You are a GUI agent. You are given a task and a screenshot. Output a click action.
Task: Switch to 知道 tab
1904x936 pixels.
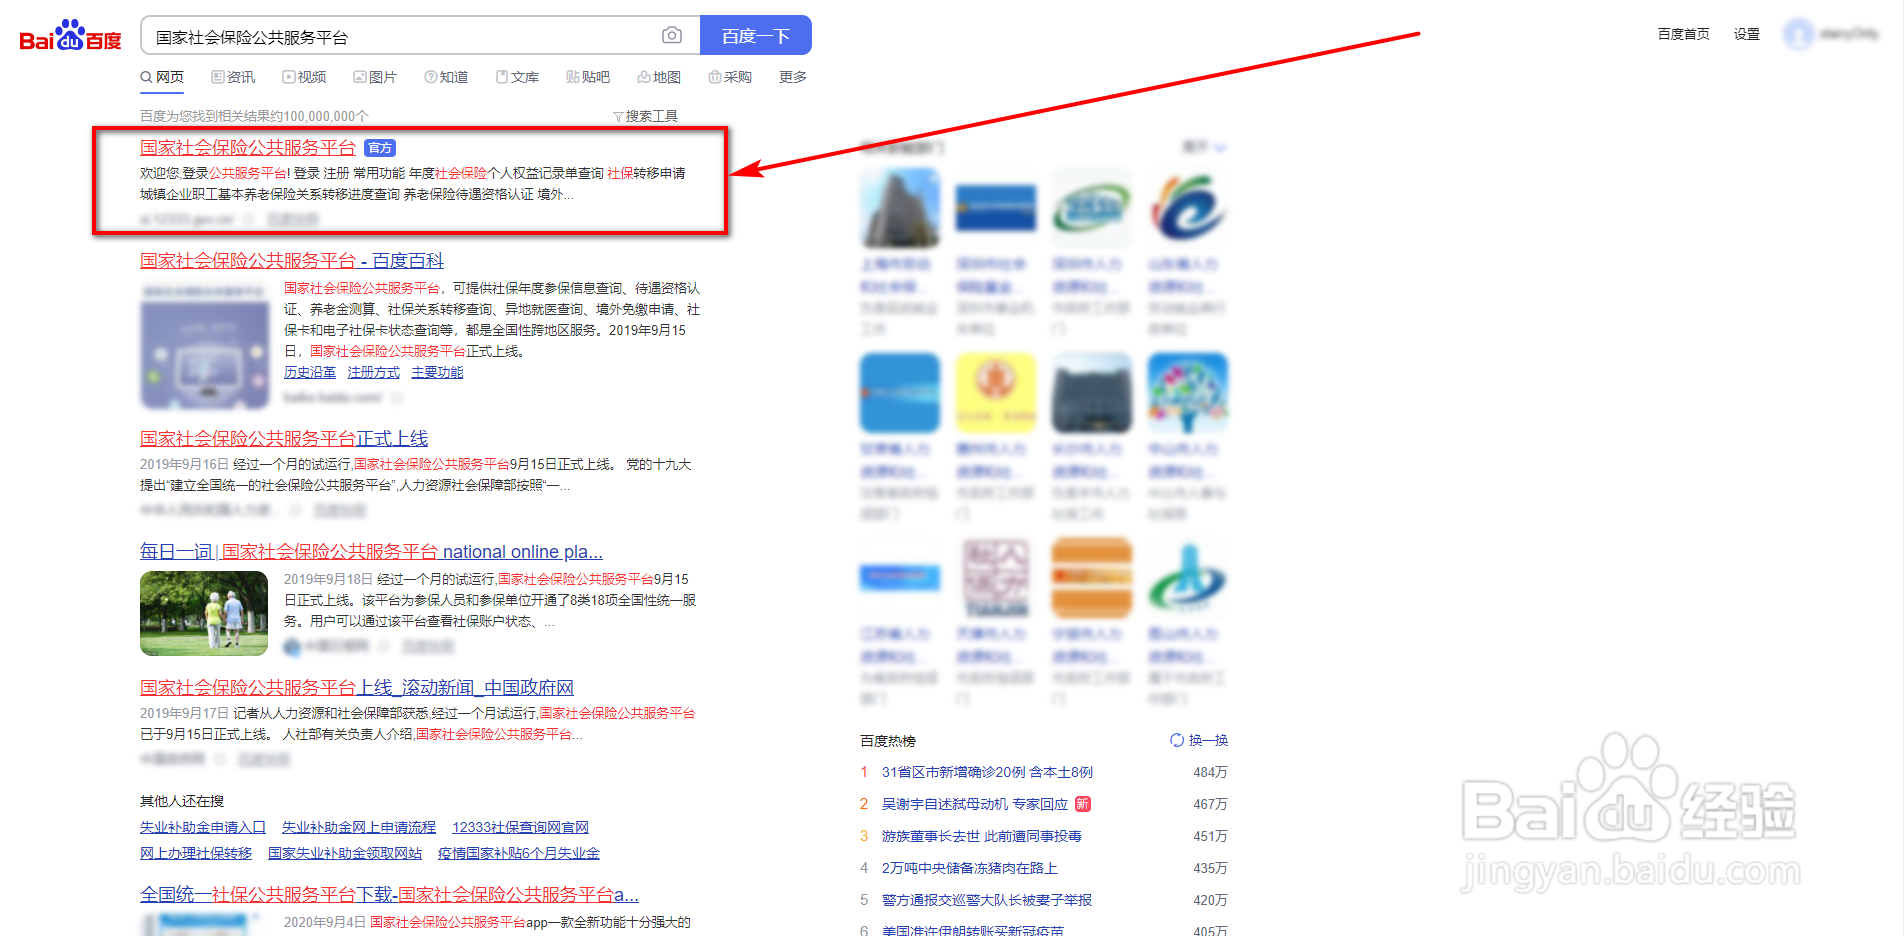pyautogui.click(x=446, y=77)
